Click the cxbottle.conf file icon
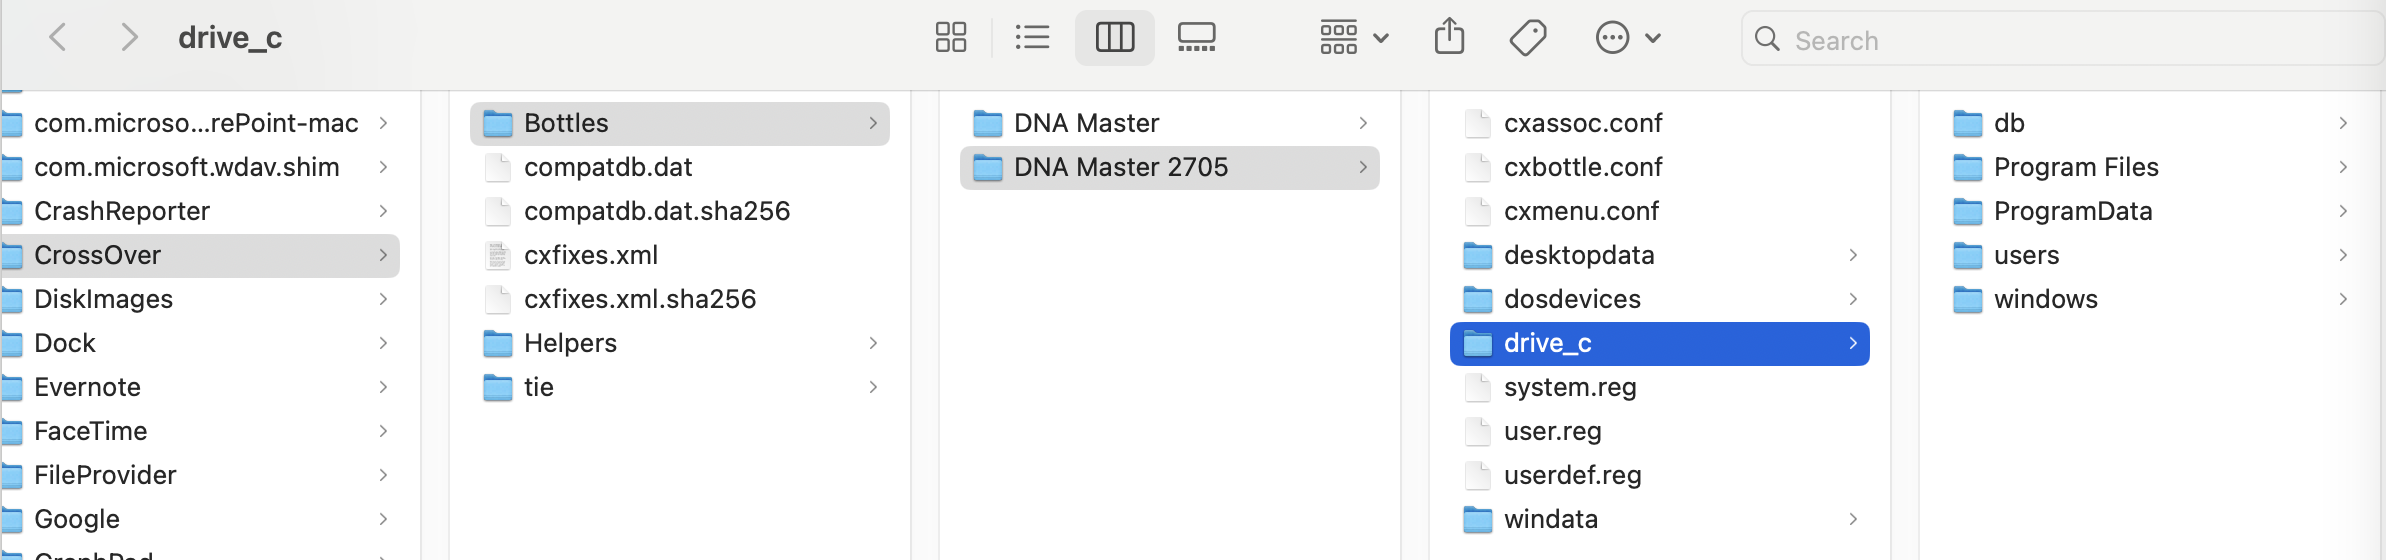Image resolution: width=2386 pixels, height=560 pixels. point(1477,167)
